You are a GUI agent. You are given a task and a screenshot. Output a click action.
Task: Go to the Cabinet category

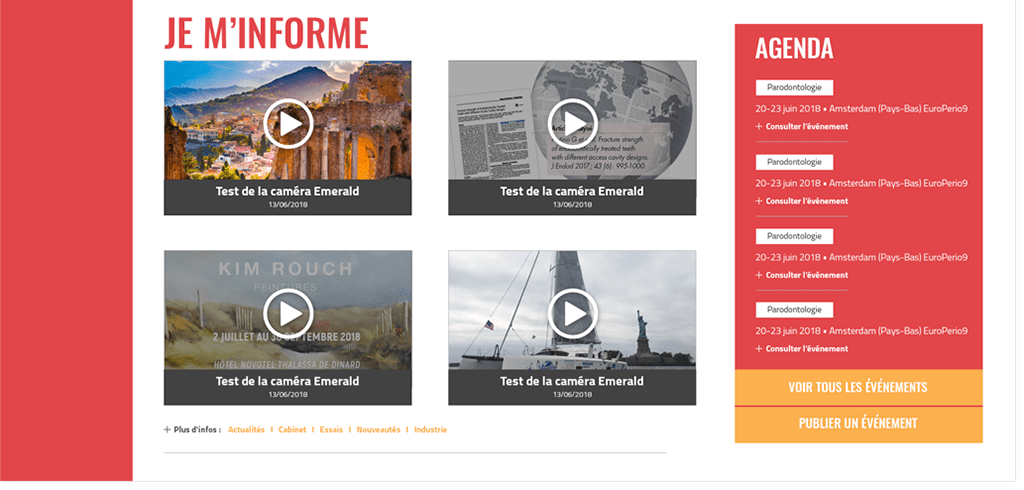tap(292, 430)
